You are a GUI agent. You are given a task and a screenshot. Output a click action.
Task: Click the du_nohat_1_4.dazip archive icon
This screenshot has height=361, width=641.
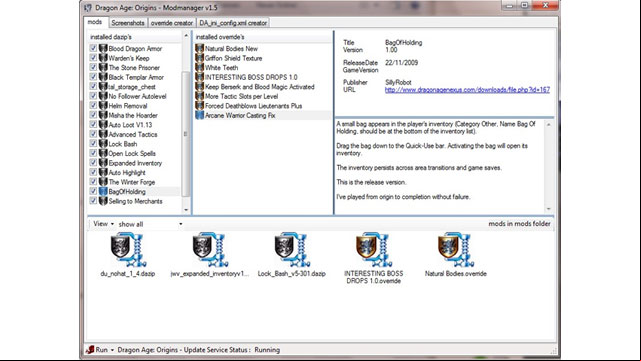coord(128,249)
